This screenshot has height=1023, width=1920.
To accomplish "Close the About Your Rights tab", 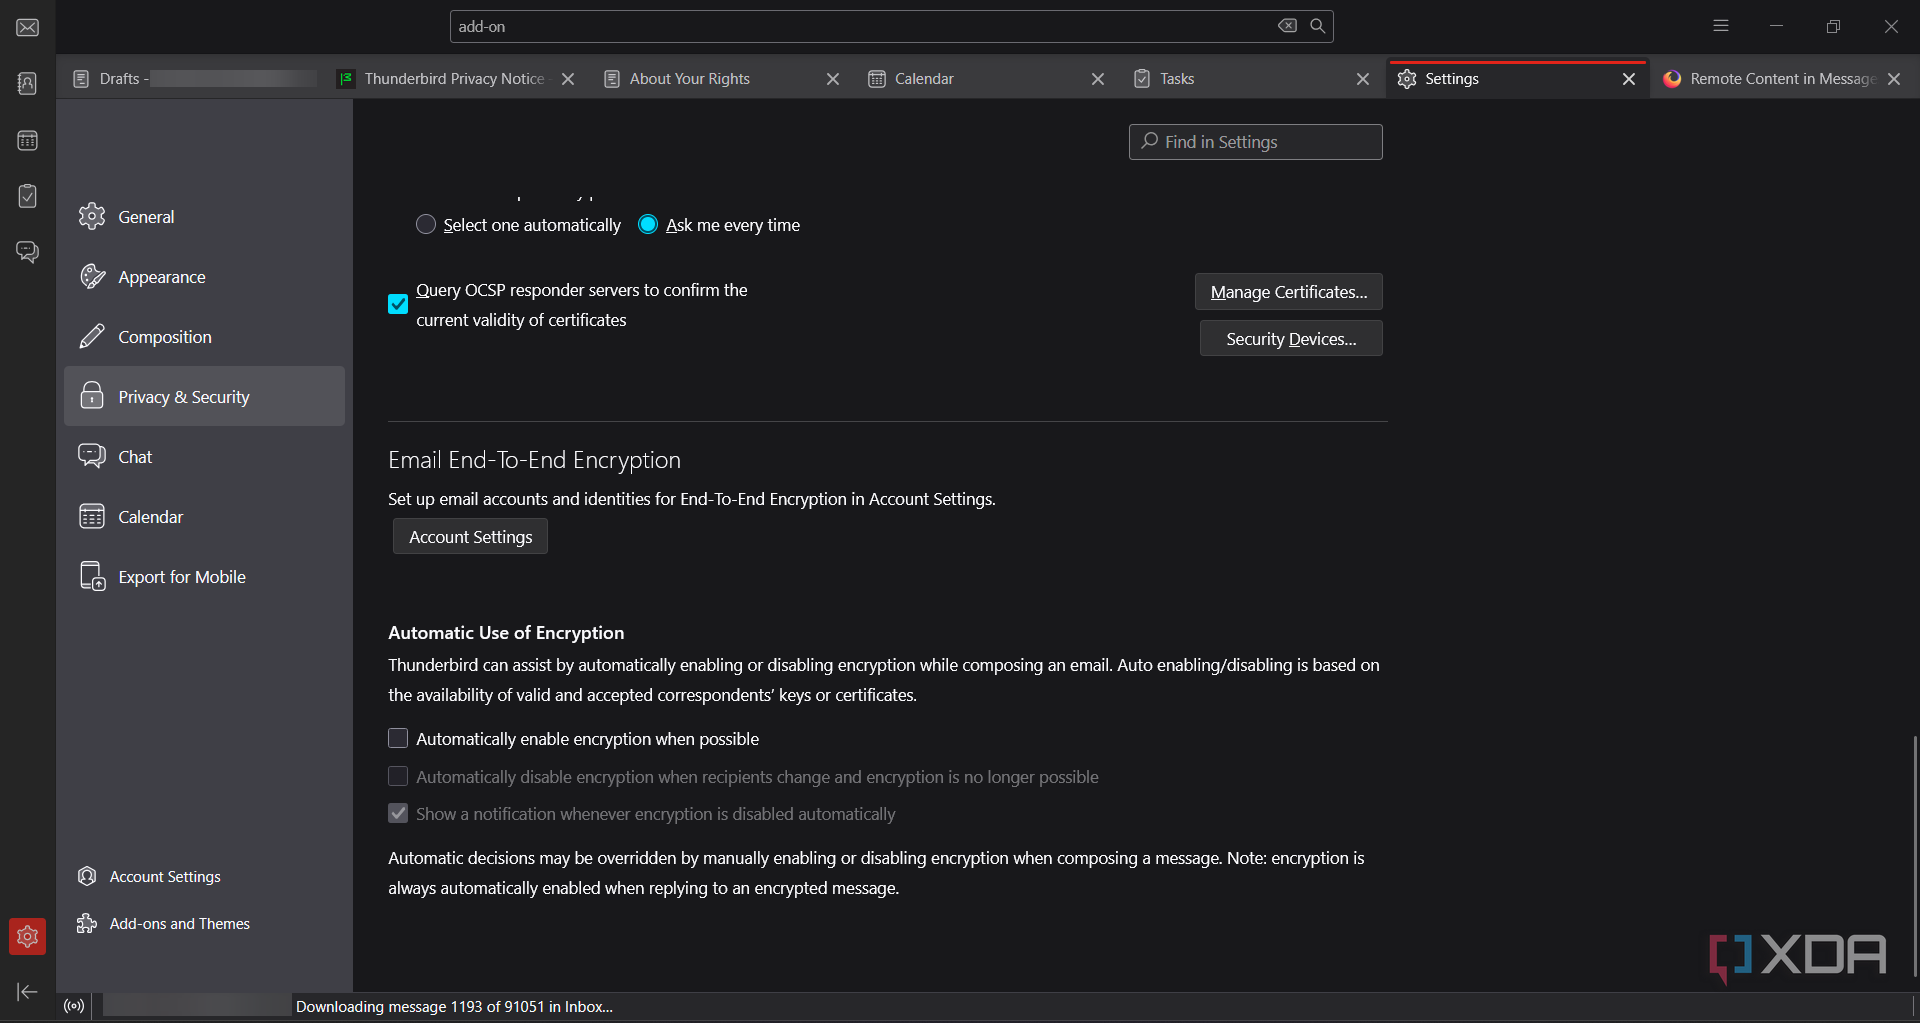I will [x=833, y=79].
